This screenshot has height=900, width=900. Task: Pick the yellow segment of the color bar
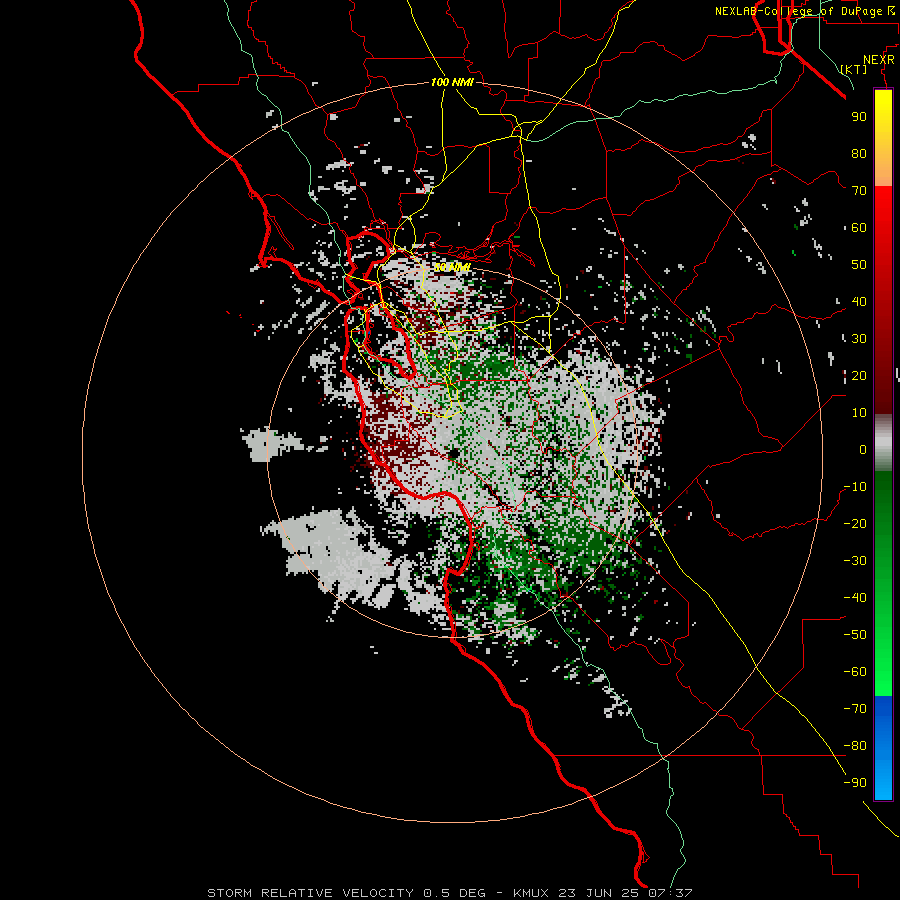coord(883,138)
